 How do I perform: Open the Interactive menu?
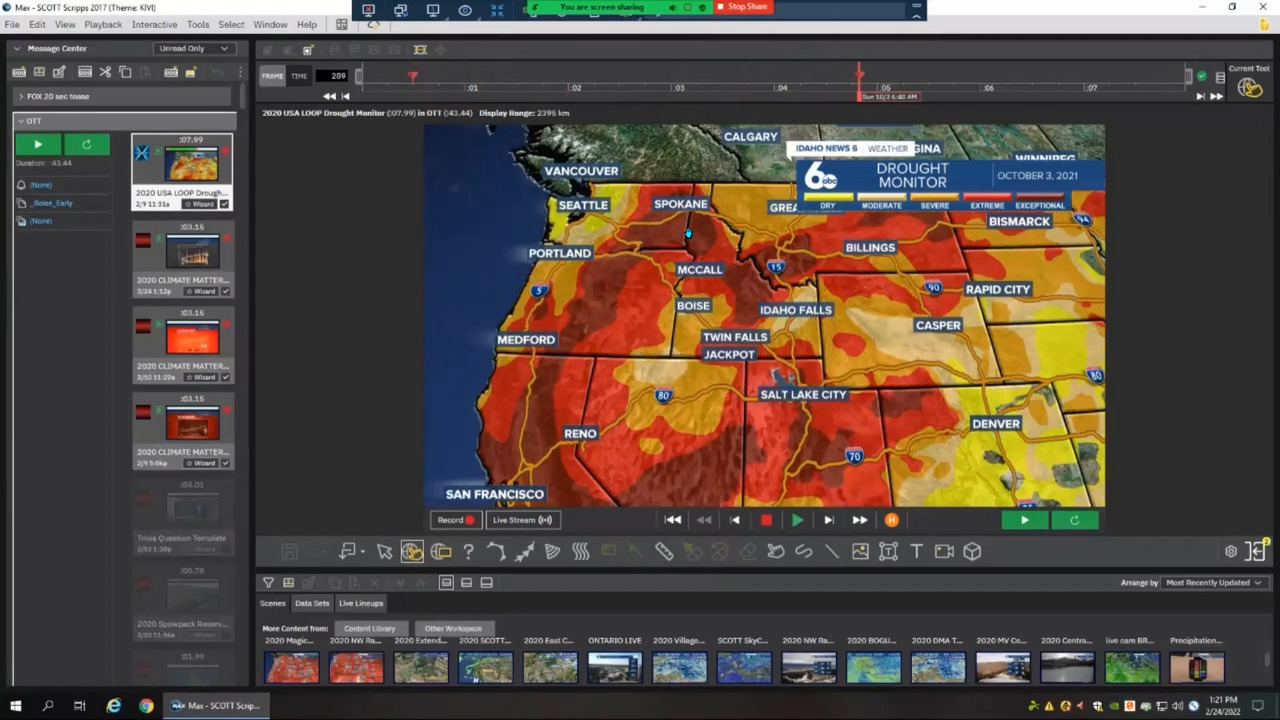[x=154, y=24]
